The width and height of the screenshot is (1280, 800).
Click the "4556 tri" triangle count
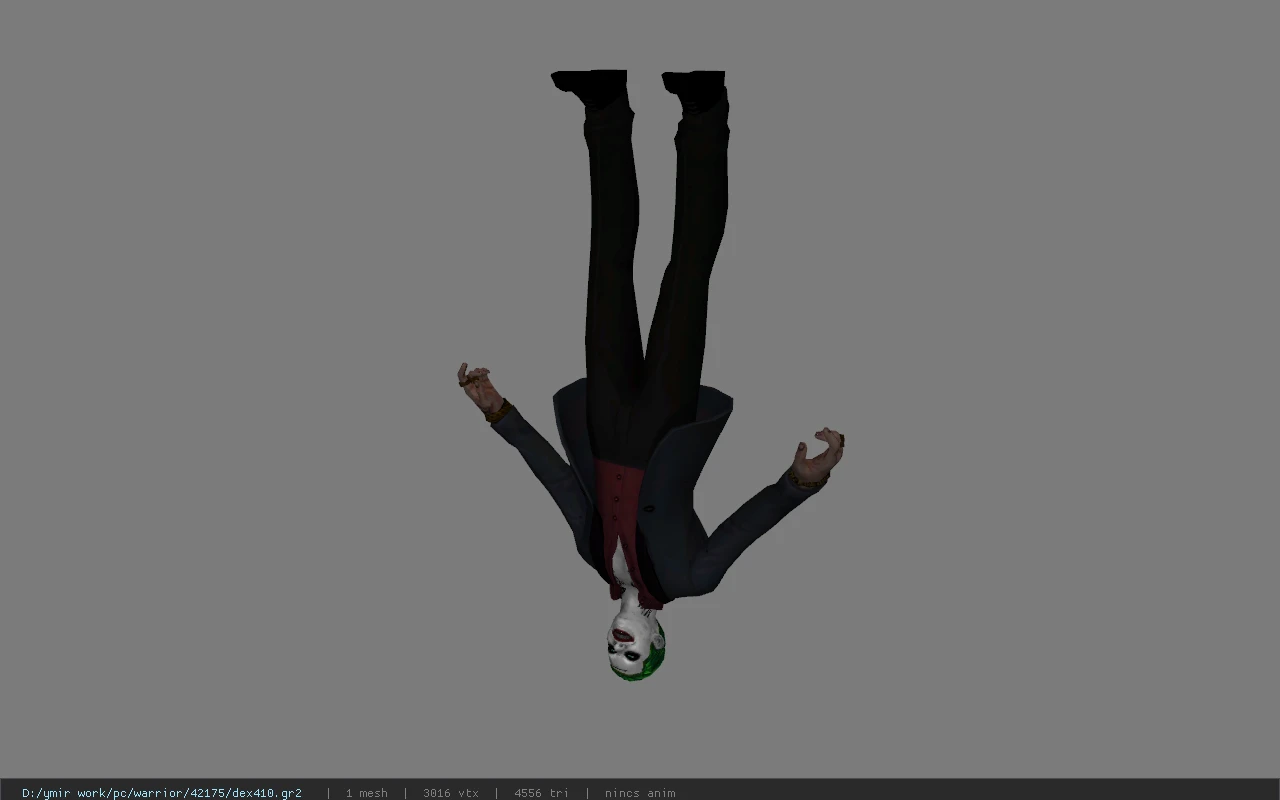click(x=541, y=793)
